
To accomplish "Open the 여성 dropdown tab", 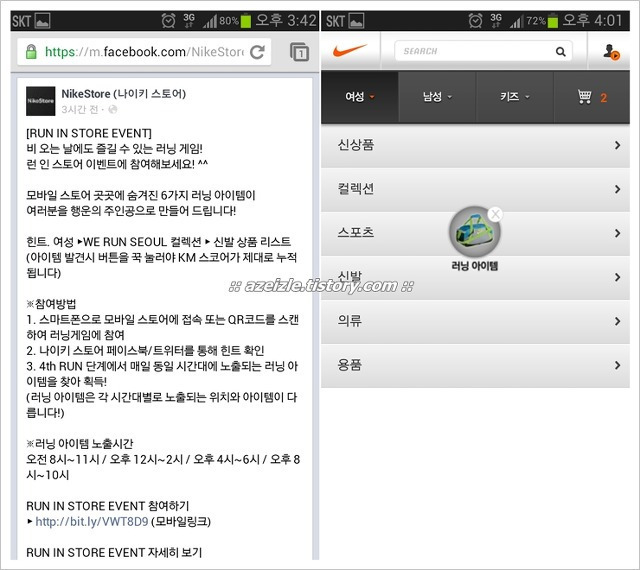I will tap(359, 97).
